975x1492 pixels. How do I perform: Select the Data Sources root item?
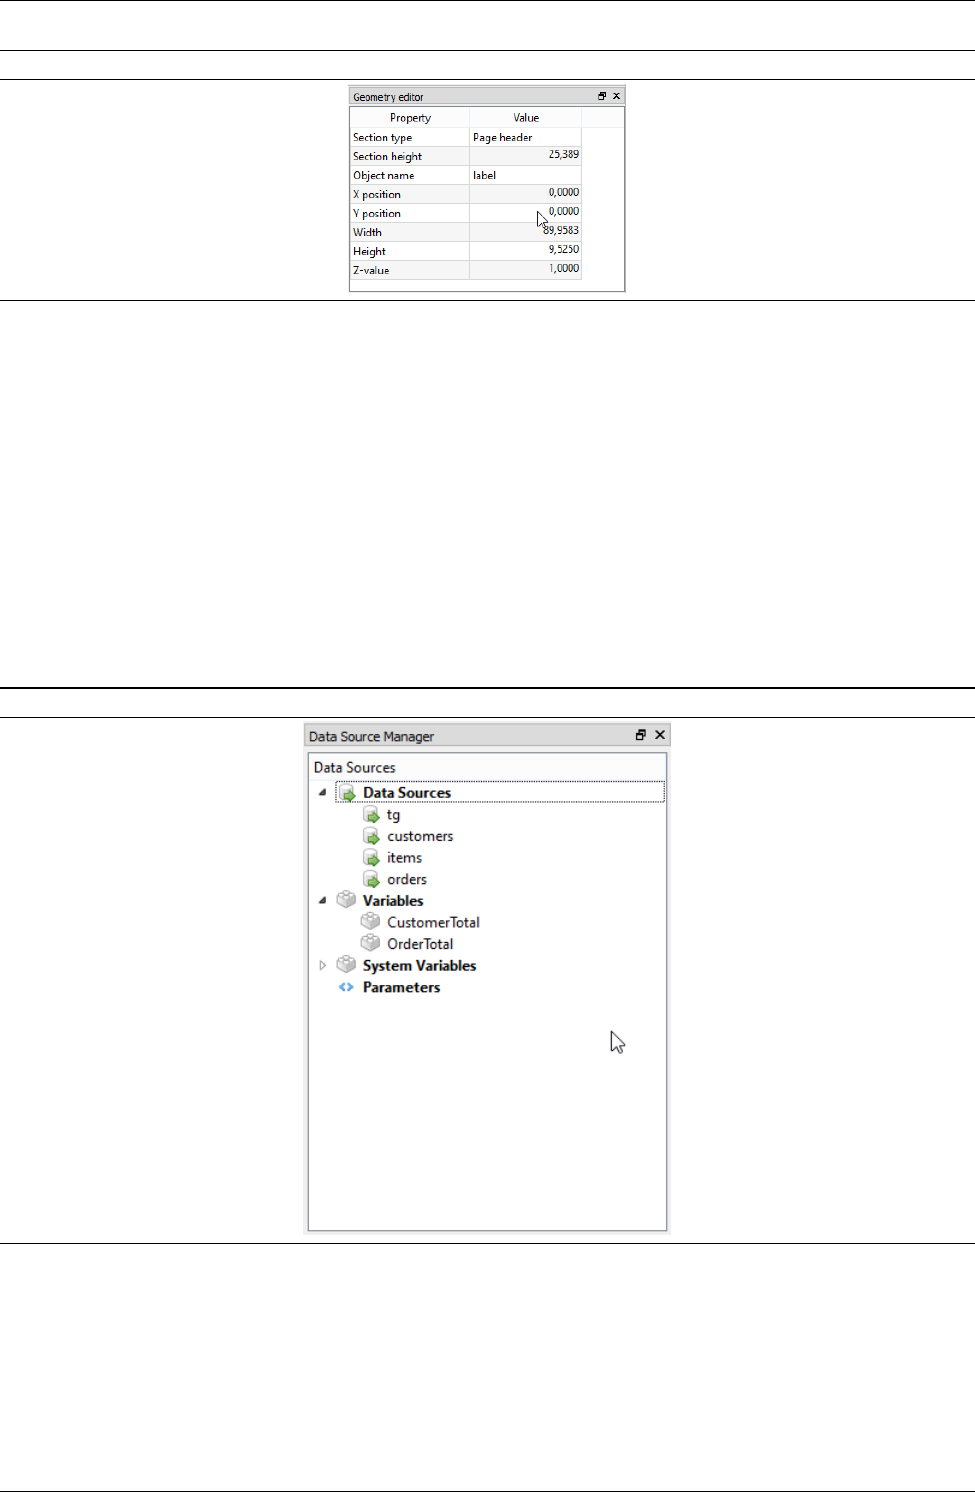(x=407, y=793)
